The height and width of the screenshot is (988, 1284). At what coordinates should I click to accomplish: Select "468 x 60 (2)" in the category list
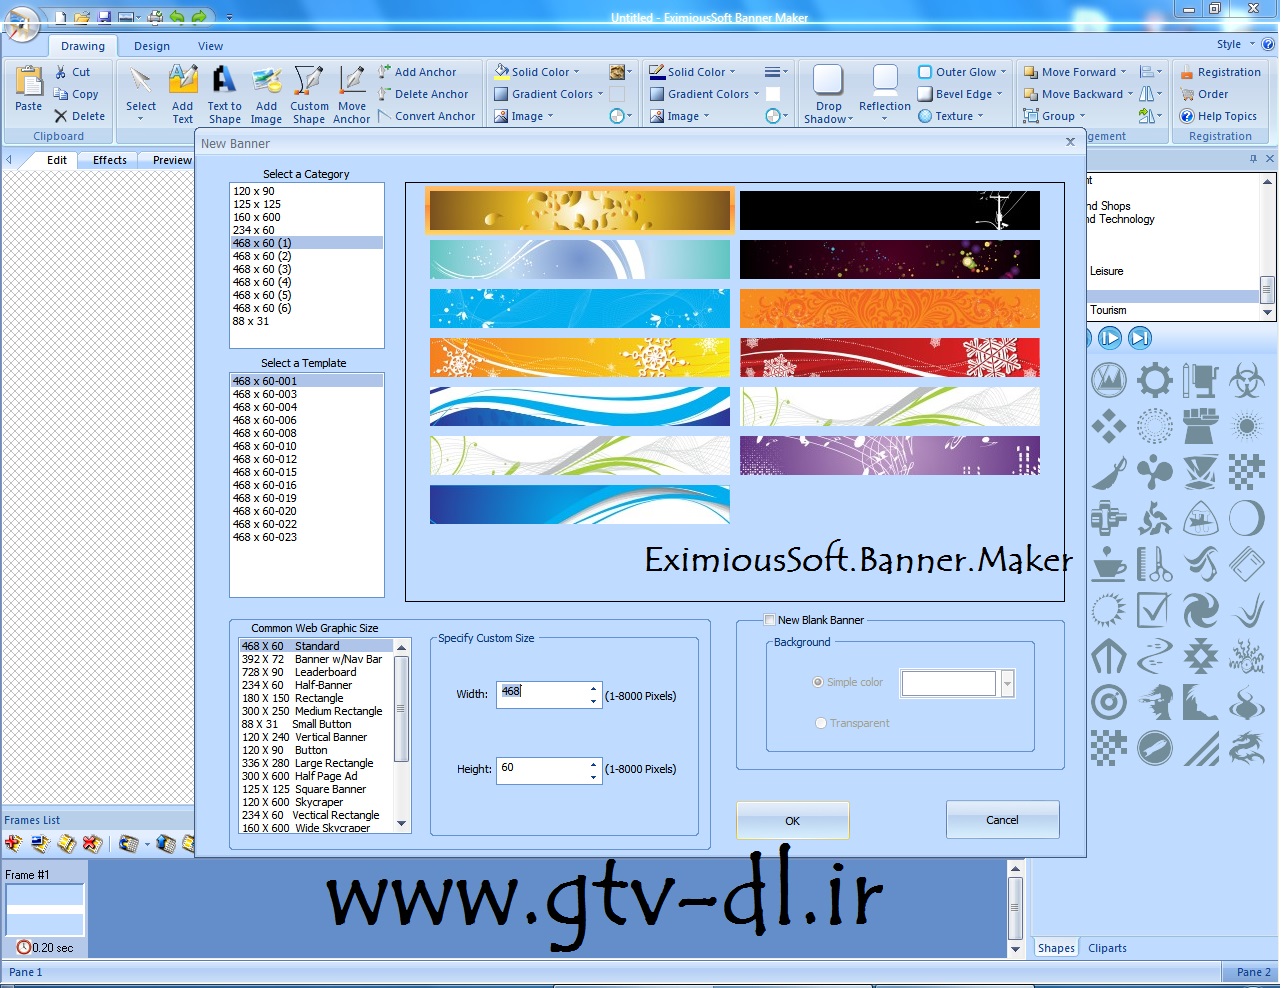(307, 256)
